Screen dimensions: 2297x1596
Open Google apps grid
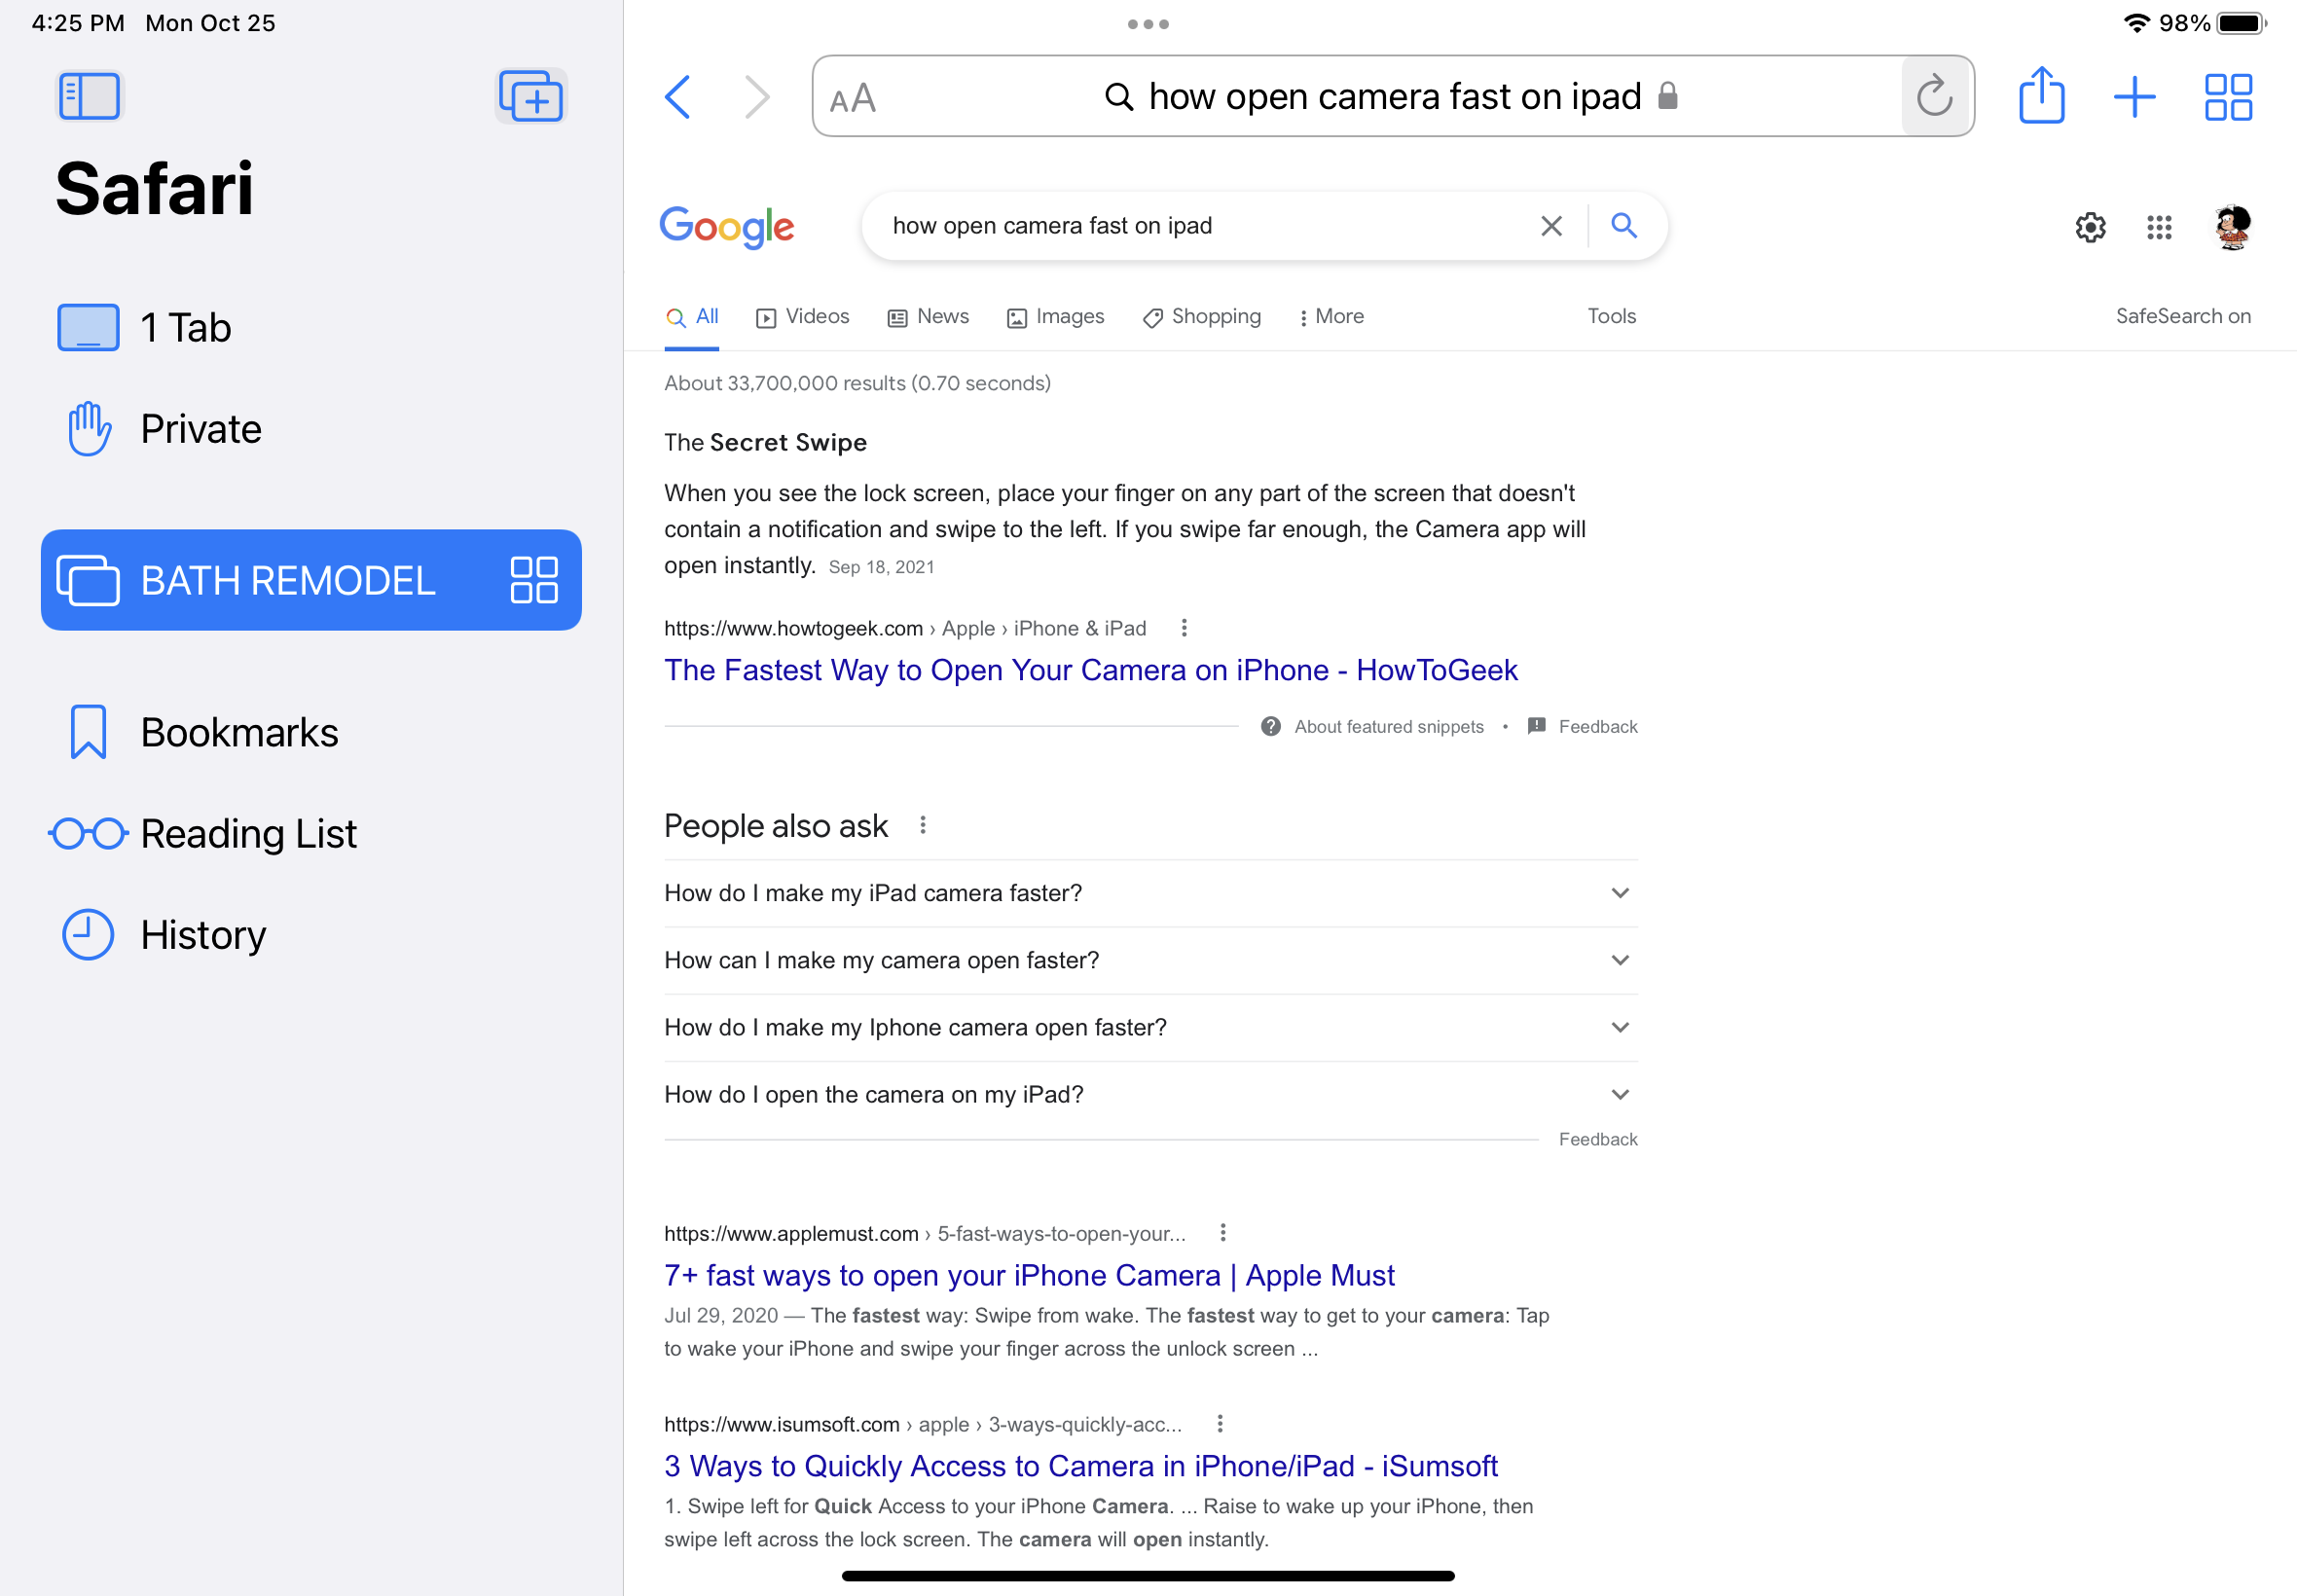pyautogui.click(x=2159, y=227)
